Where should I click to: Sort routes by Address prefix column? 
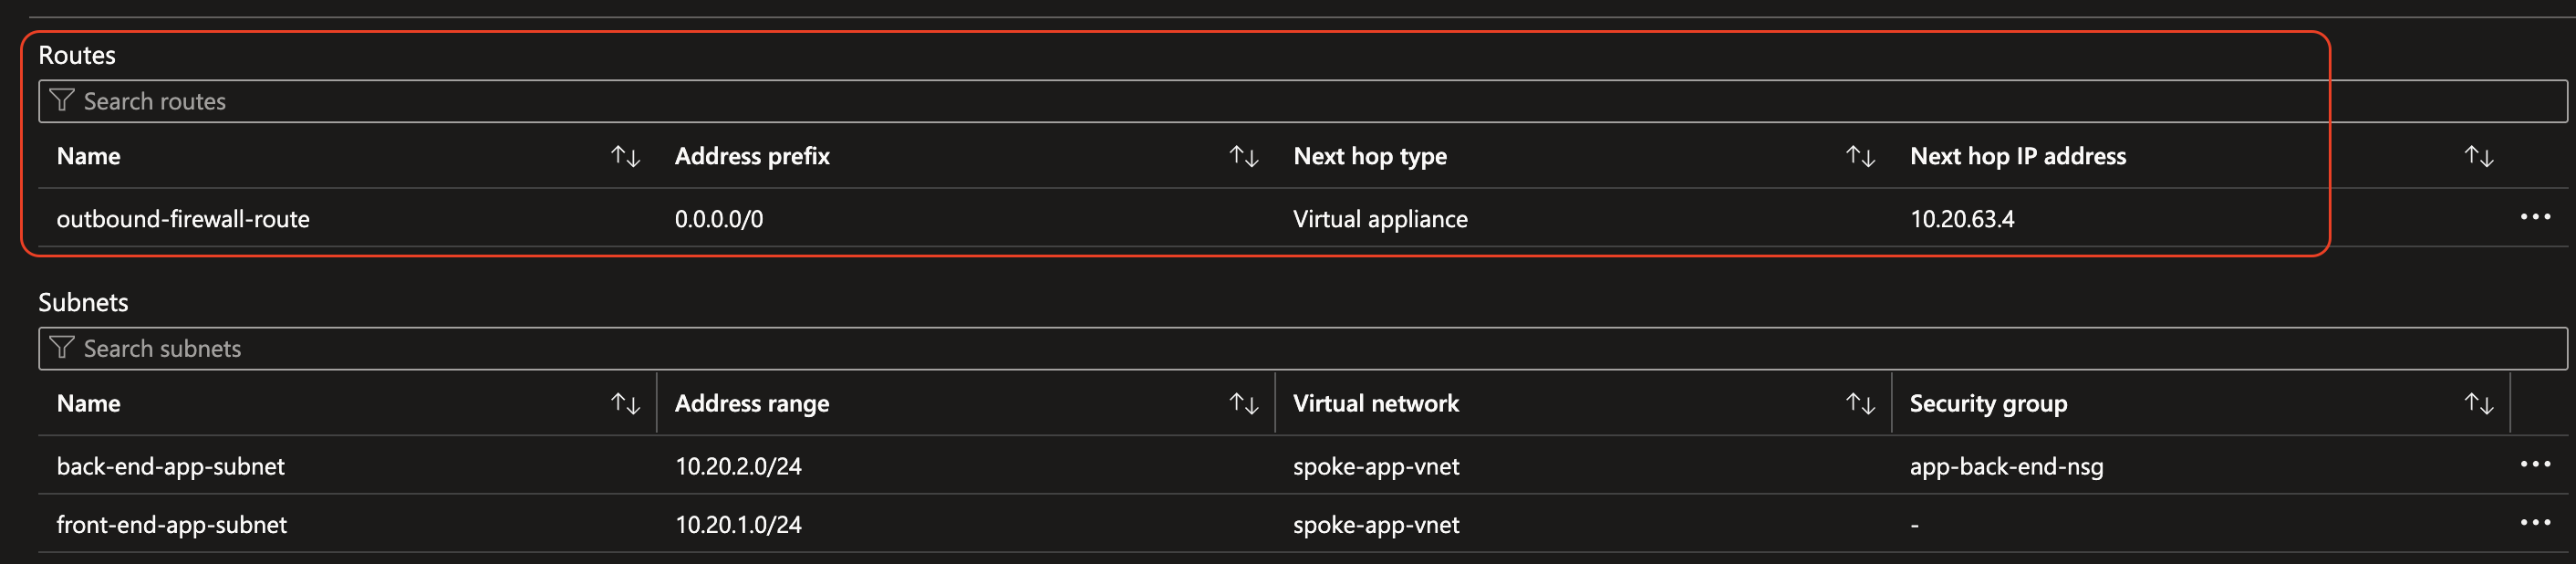pos(1244,155)
